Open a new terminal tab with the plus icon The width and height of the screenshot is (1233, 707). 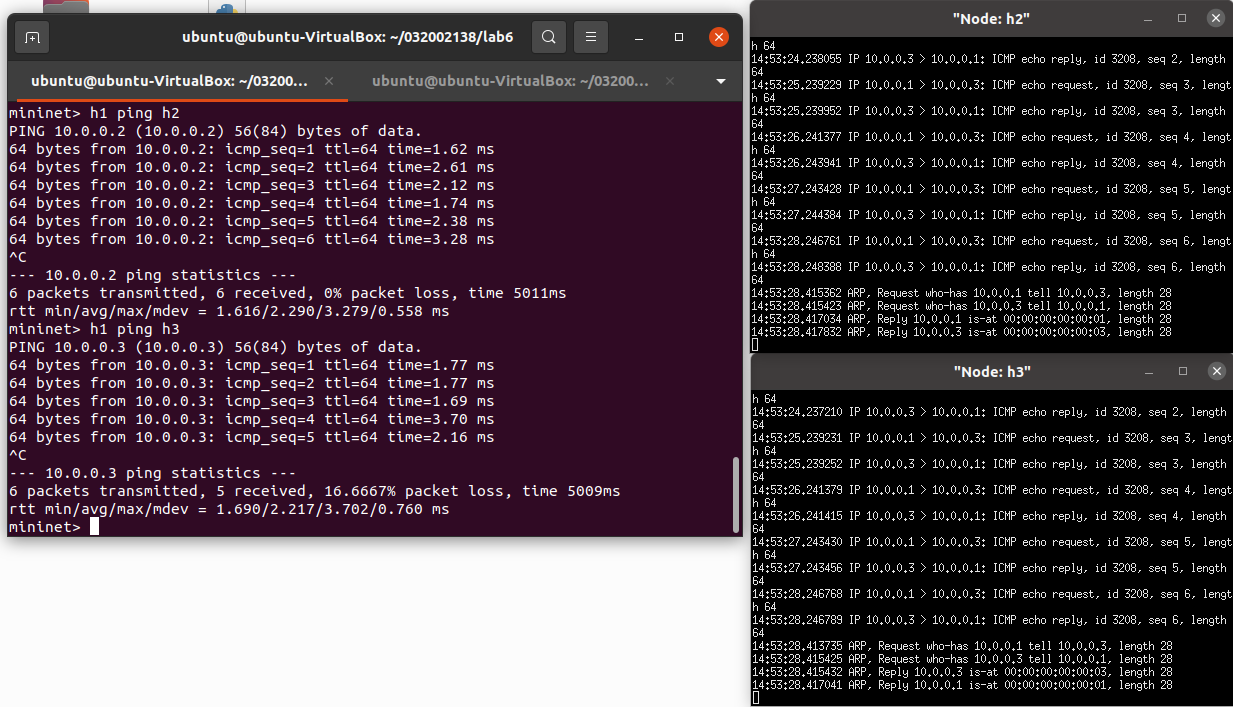pyautogui.click(x=32, y=38)
